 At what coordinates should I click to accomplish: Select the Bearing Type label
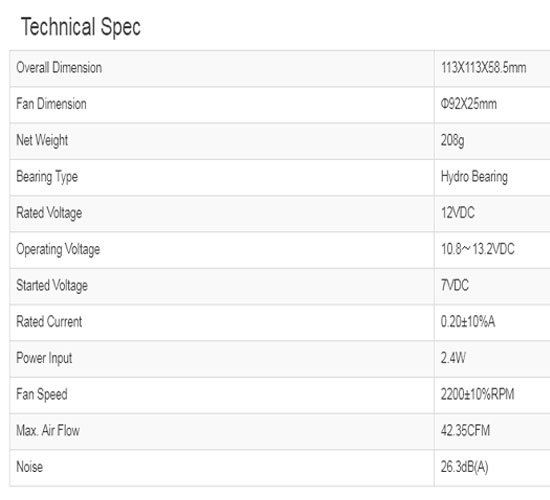pyautogui.click(x=47, y=176)
